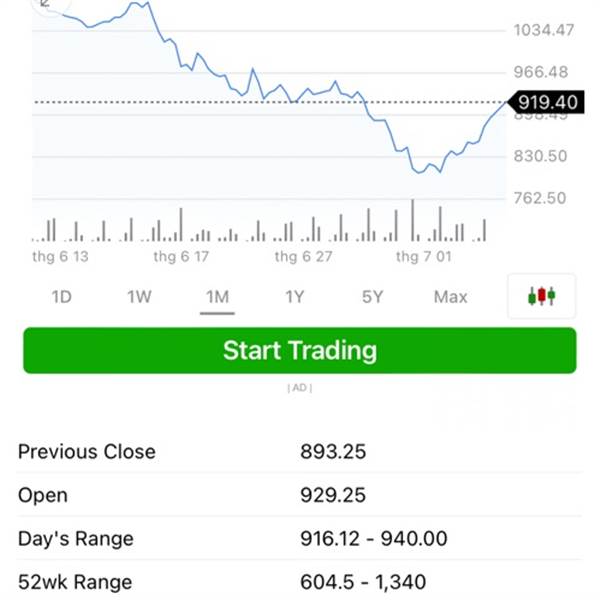
Task: Select the 1D time range
Action: (x=61, y=297)
